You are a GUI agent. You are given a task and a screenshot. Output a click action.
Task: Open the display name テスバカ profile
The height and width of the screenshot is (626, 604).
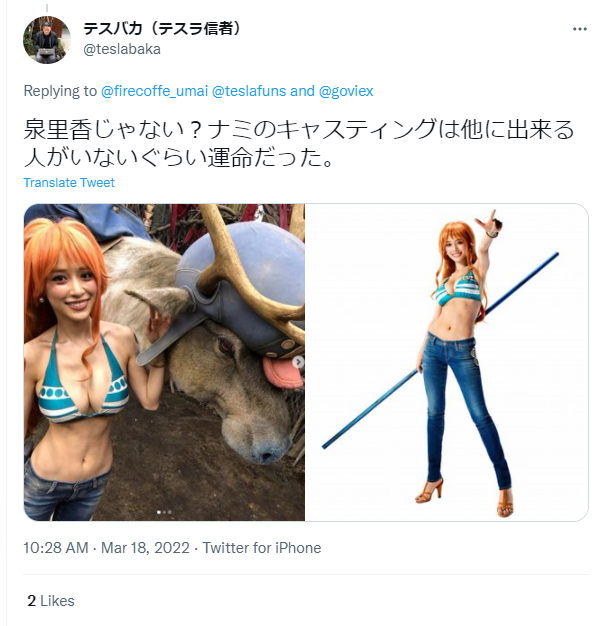point(162,29)
